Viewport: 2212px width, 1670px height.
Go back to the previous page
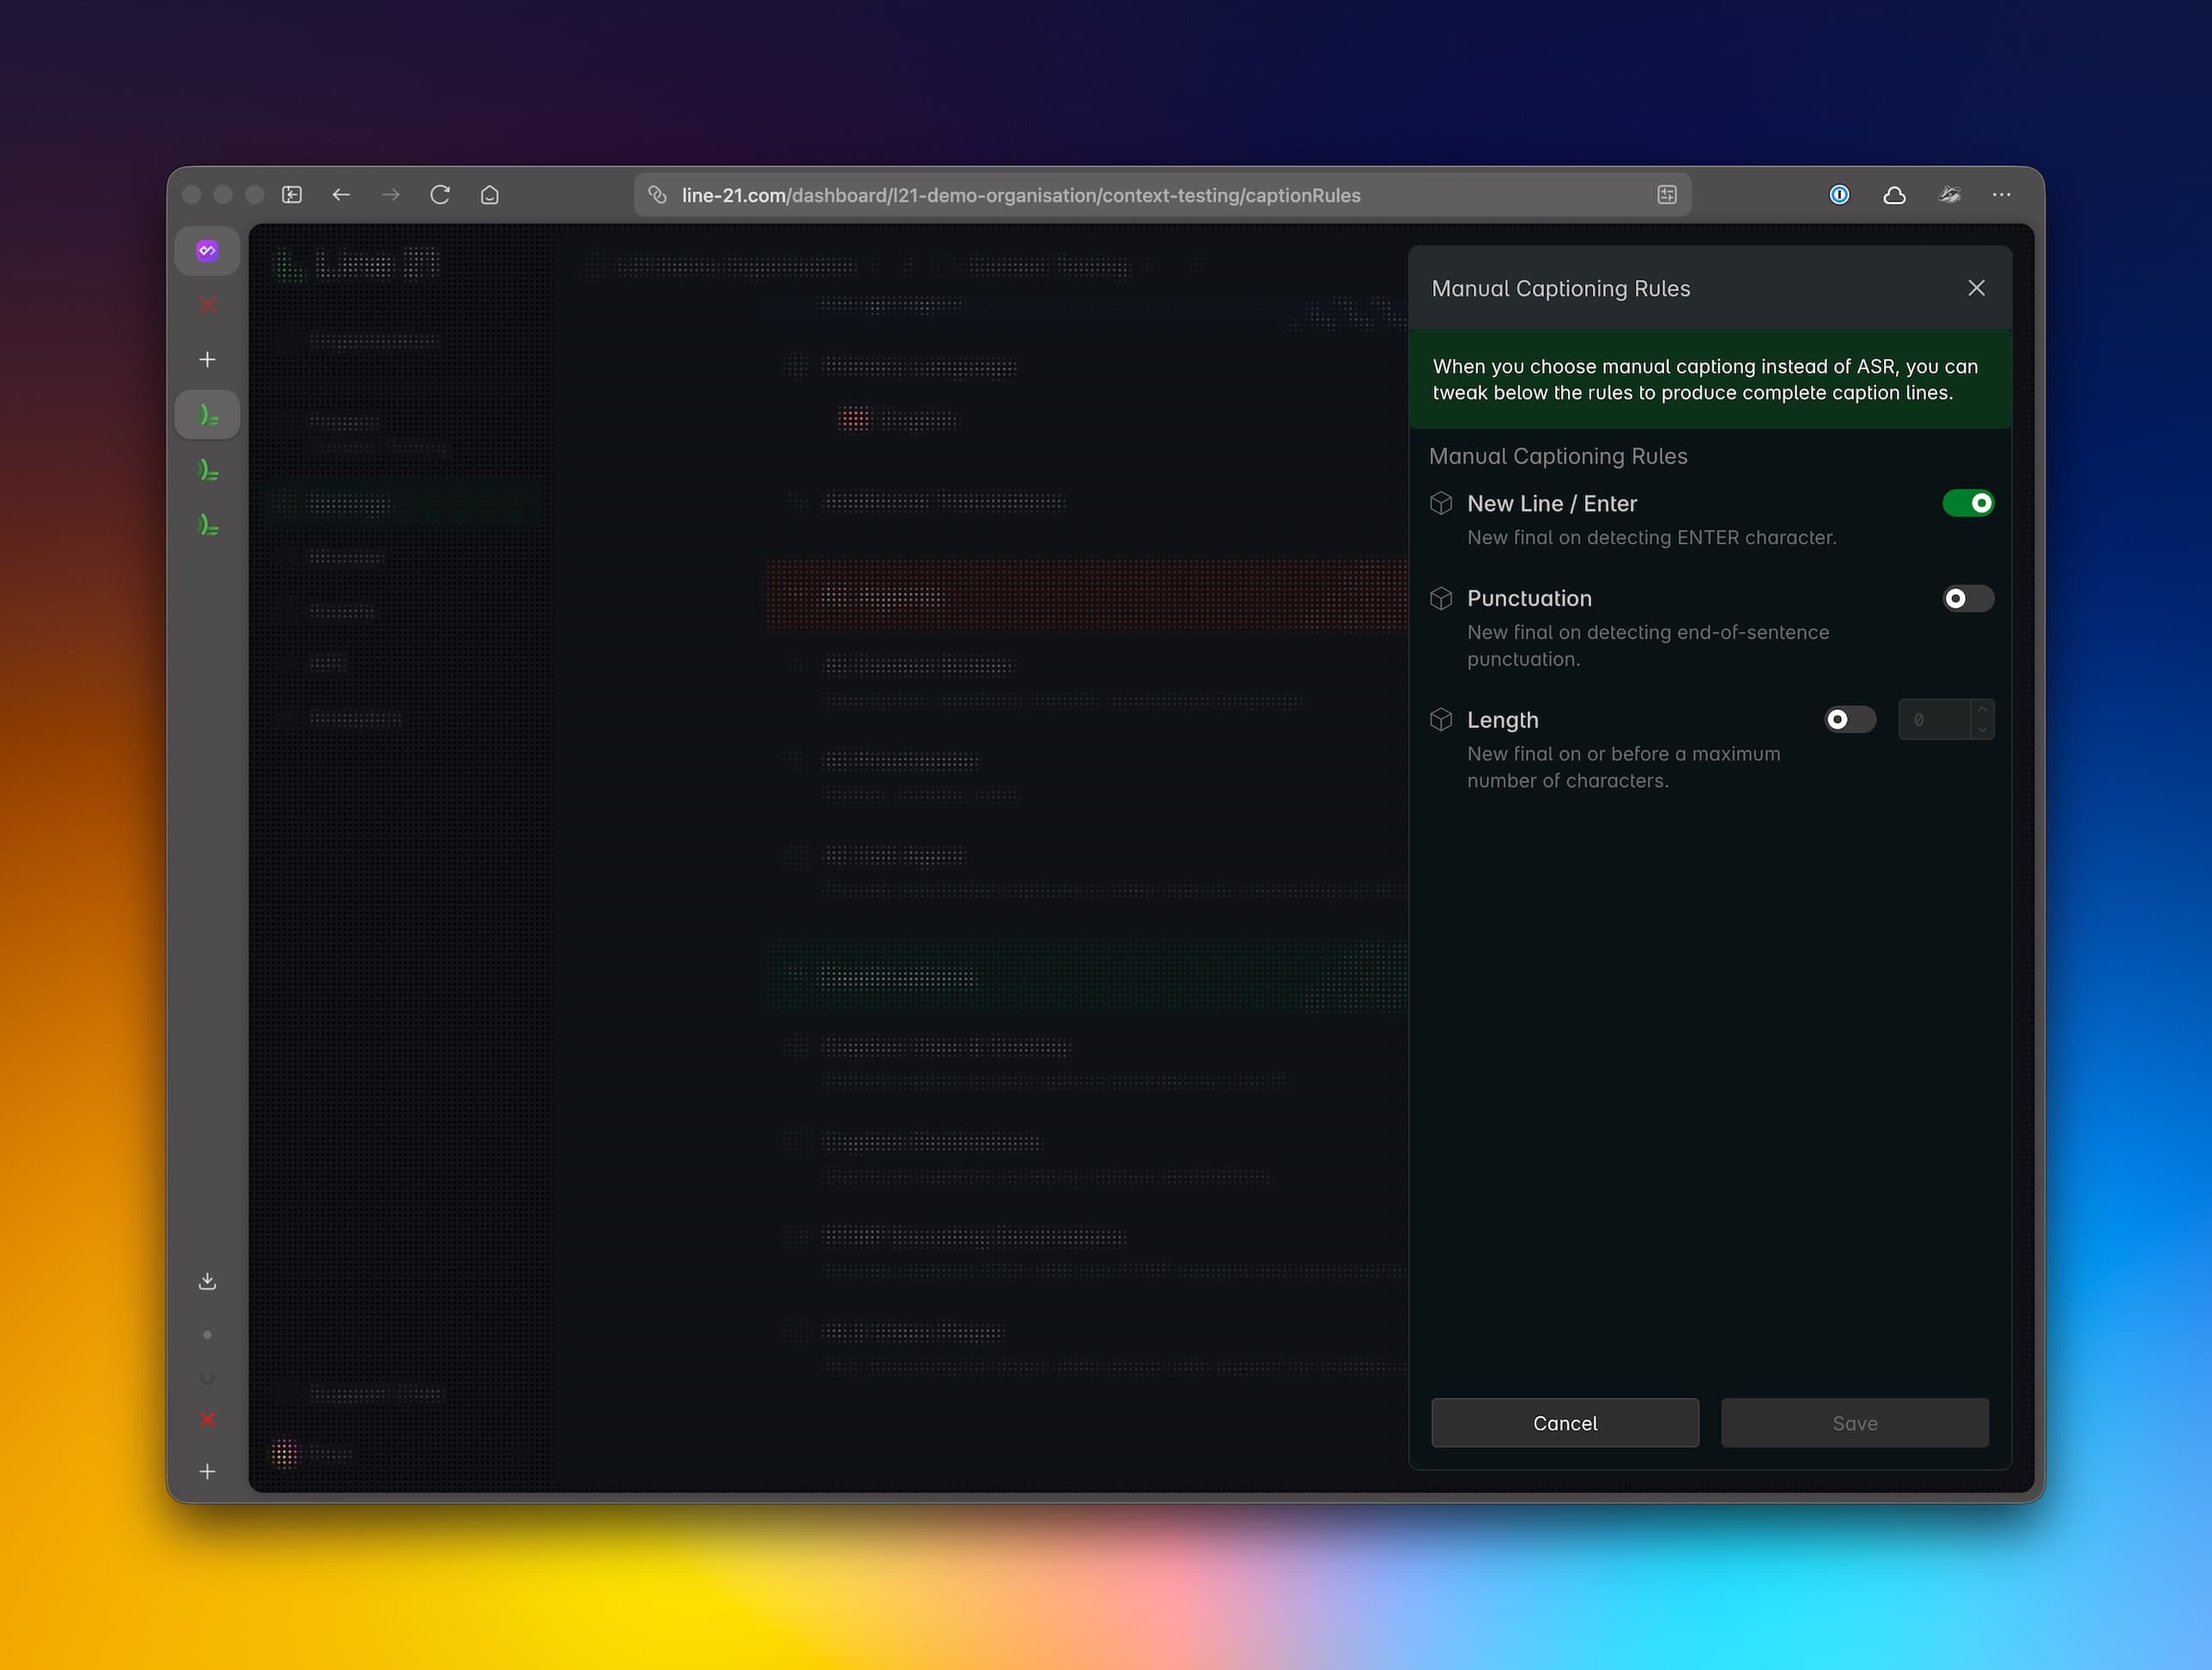click(341, 195)
